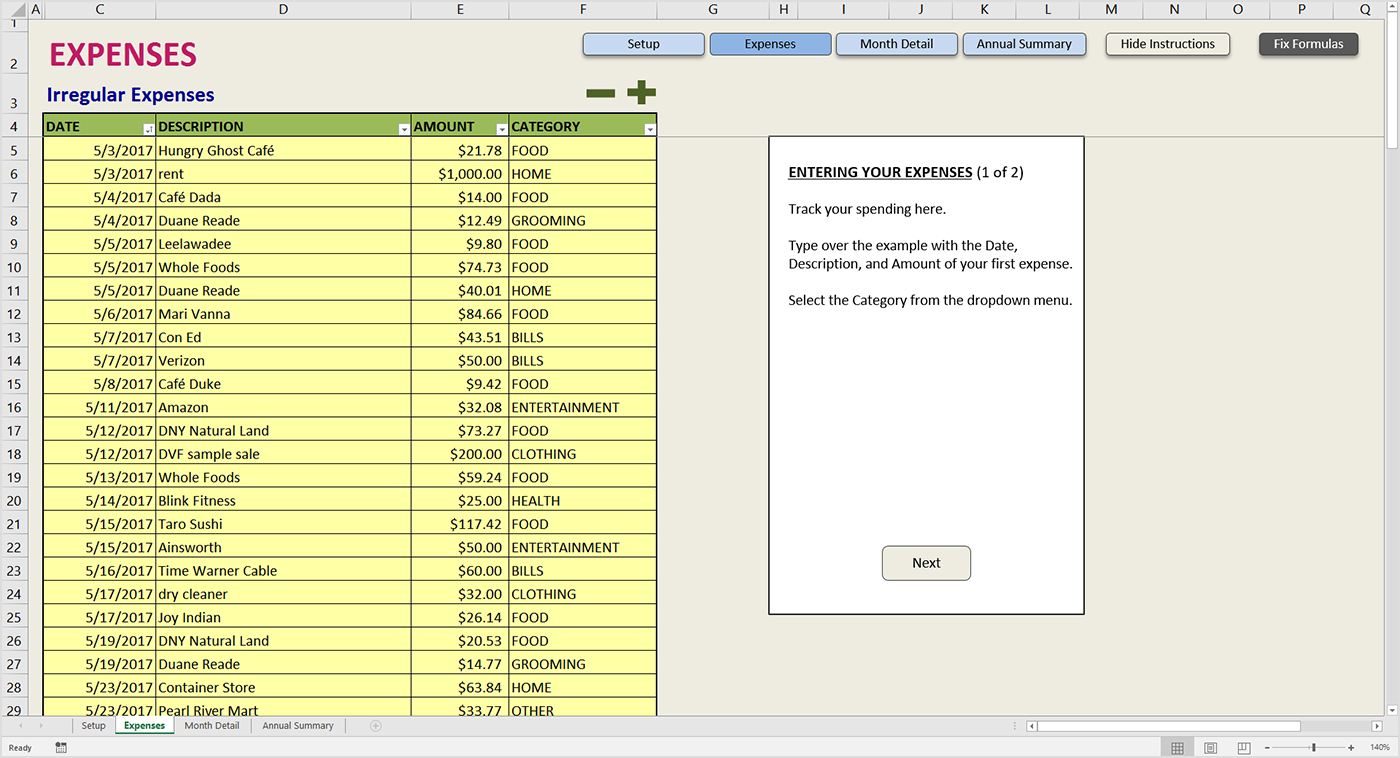Screen dimensions: 1400x758
Task: Click the Month Detail navigation button
Action: pos(896,44)
